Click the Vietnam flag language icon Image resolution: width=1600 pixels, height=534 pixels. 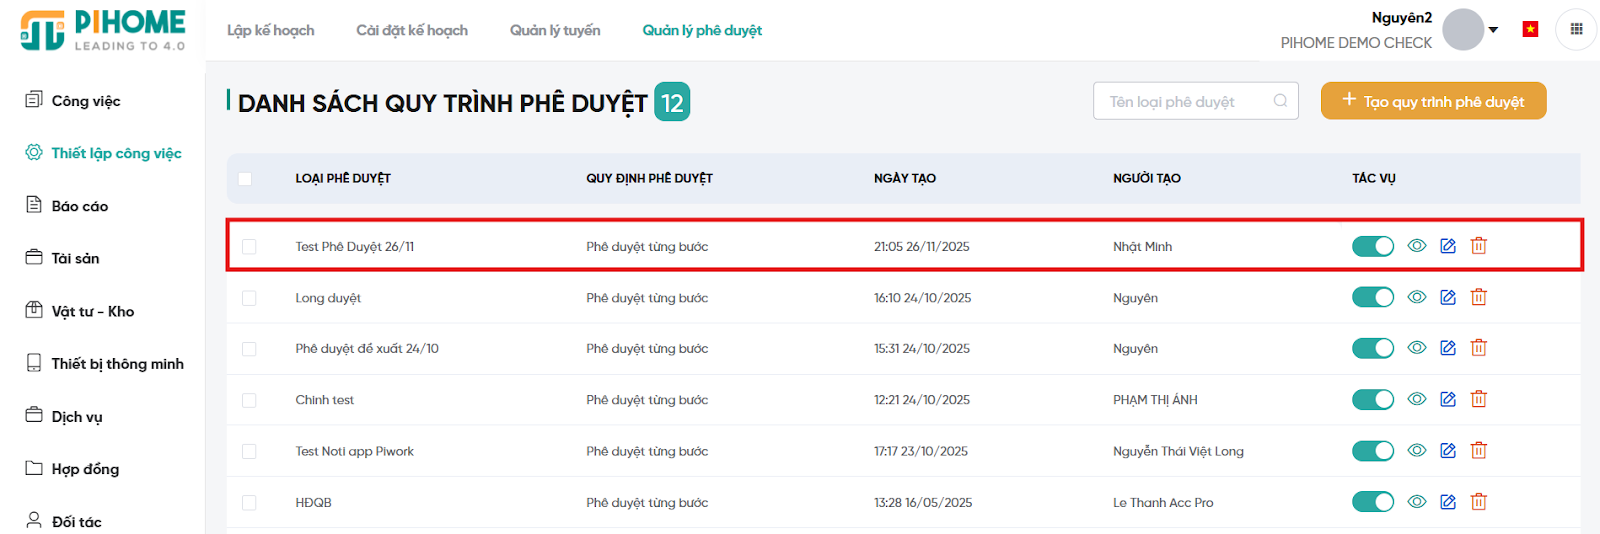tap(1530, 29)
